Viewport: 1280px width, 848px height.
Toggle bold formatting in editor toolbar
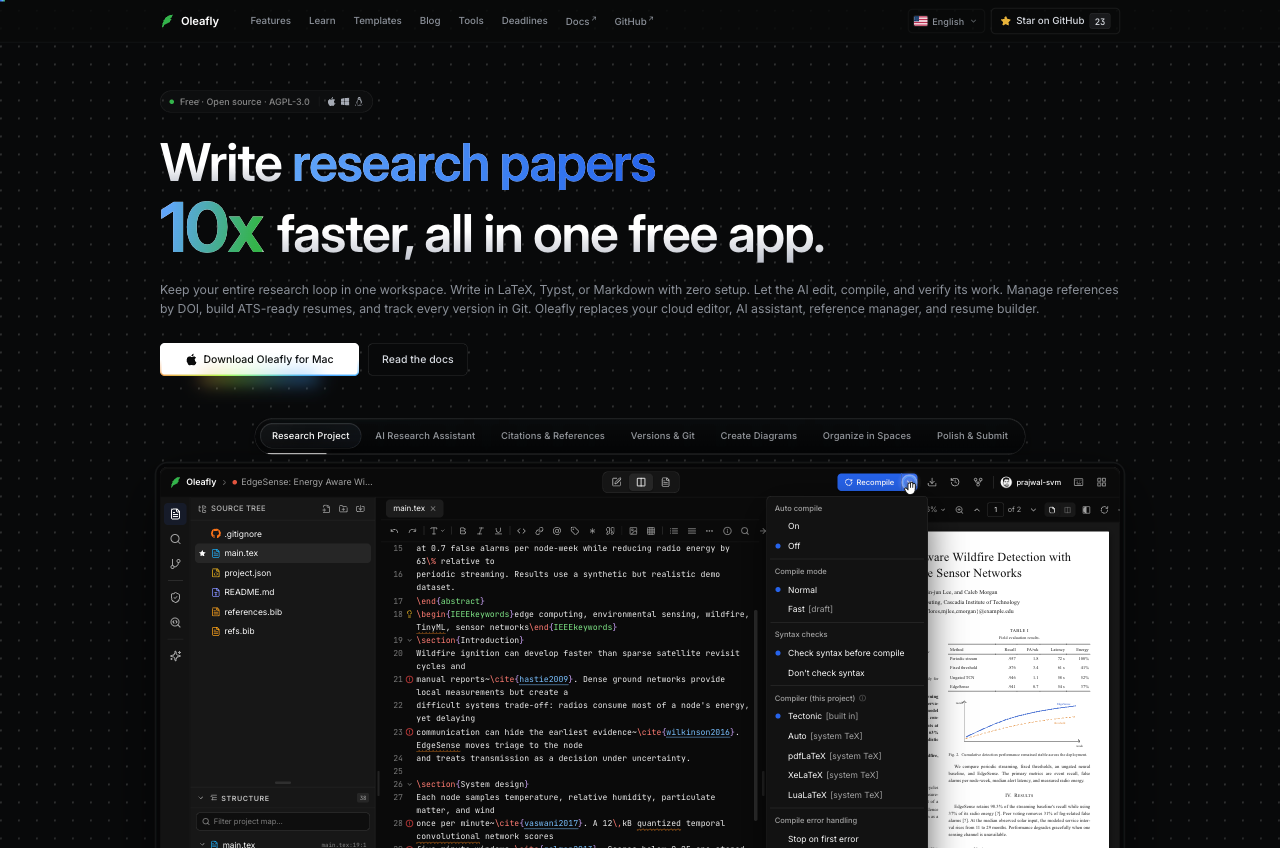463,531
